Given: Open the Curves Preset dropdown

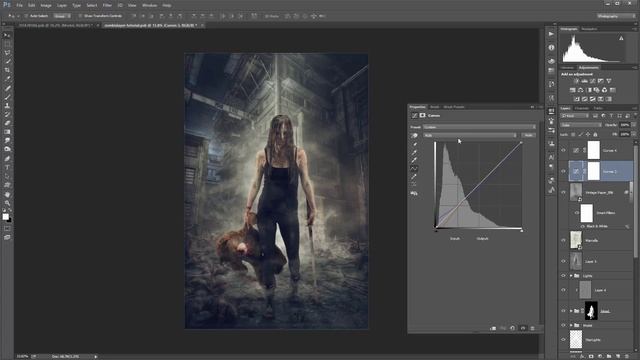Looking at the screenshot, I should 479,127.
